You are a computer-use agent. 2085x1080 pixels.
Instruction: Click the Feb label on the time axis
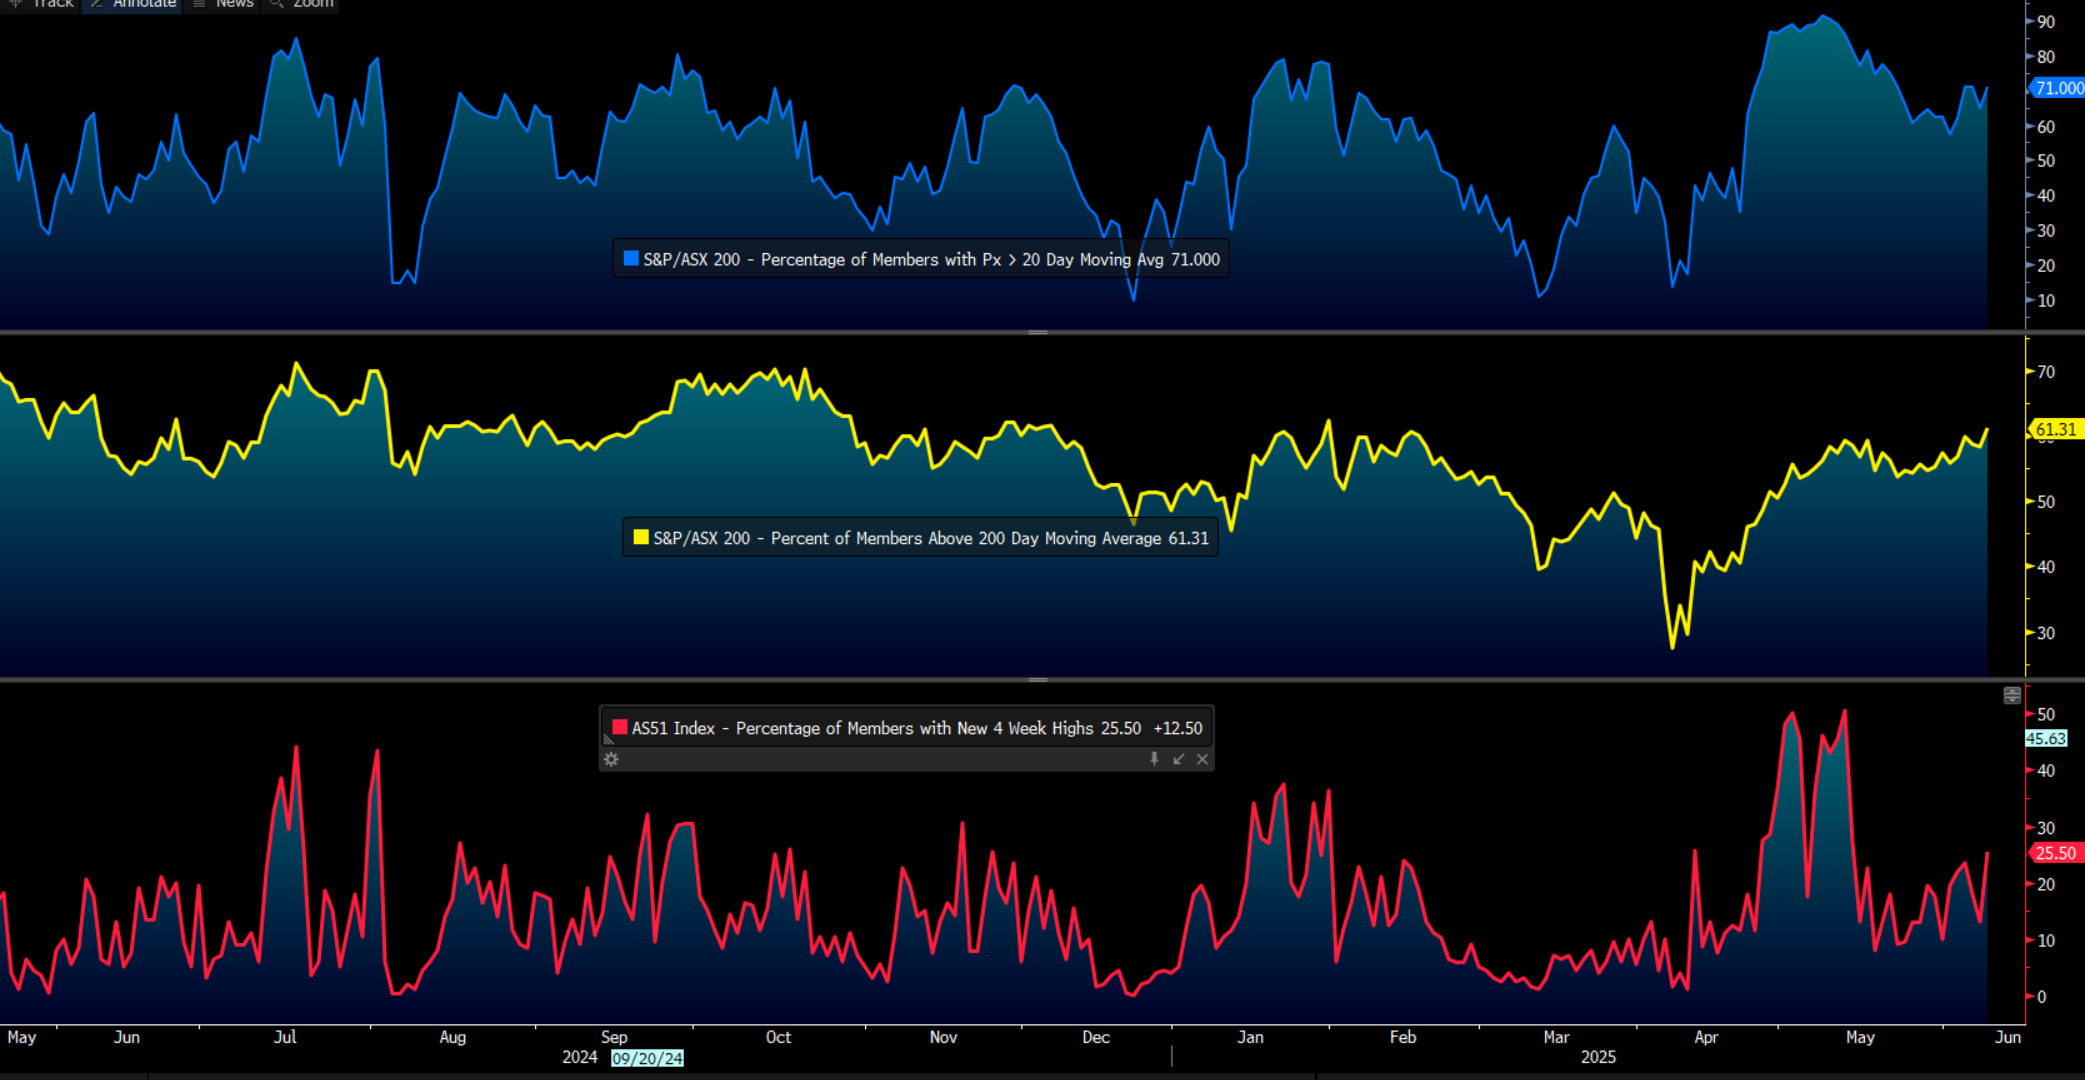point(1403,1037)
